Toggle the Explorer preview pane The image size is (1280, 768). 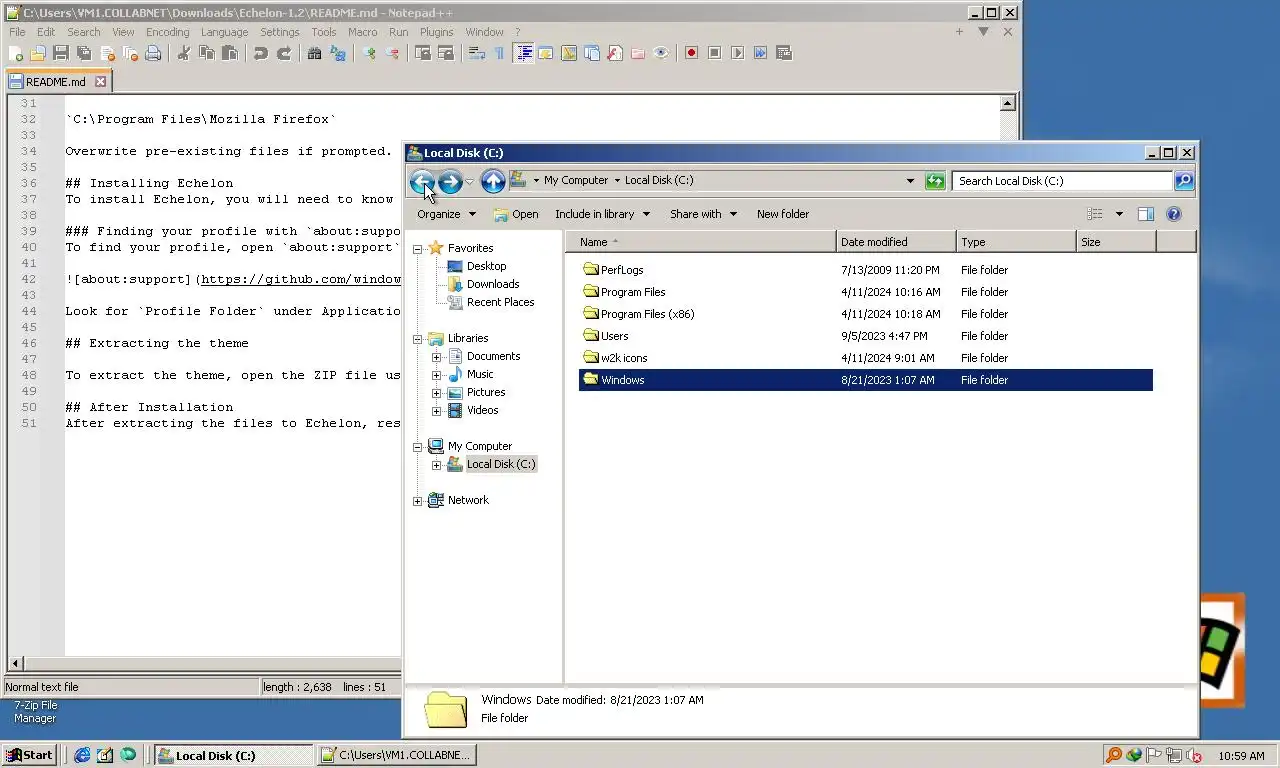pos(1146,214)
